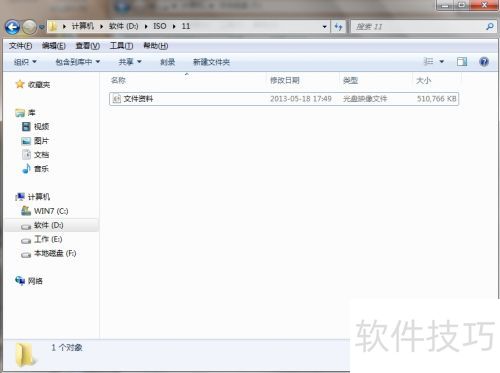Click the 视频 film icon
The width and height of the screenshot is (500, 373).
pos(26,127)
